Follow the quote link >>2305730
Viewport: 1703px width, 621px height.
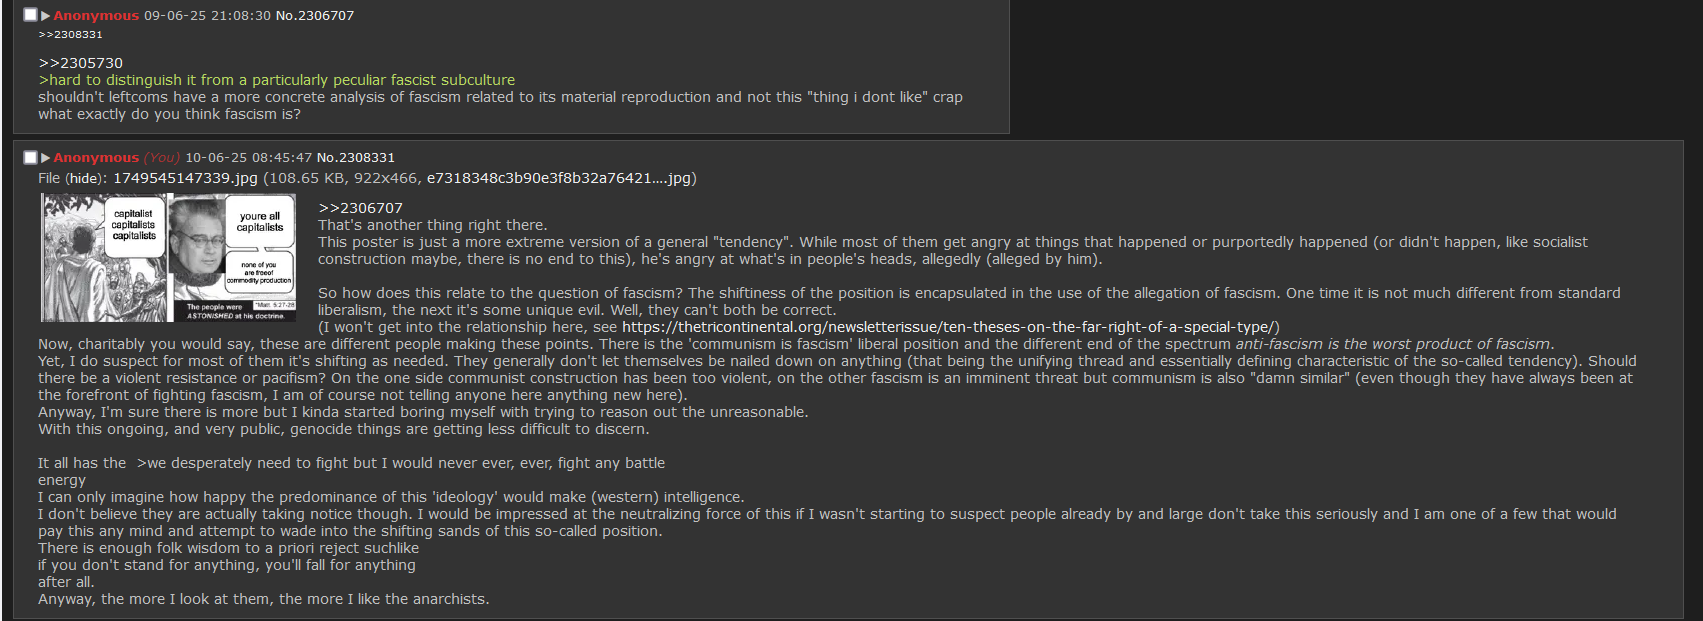click(x=80, y=63)
